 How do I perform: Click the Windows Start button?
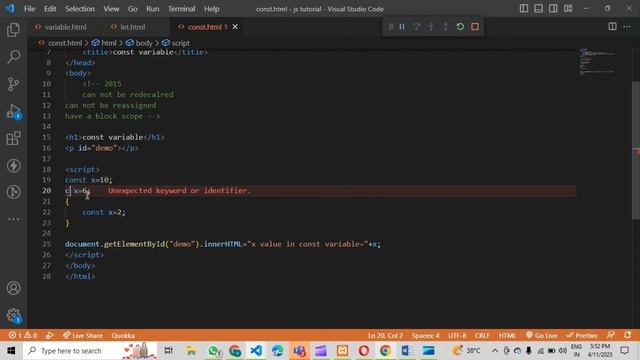11,351
